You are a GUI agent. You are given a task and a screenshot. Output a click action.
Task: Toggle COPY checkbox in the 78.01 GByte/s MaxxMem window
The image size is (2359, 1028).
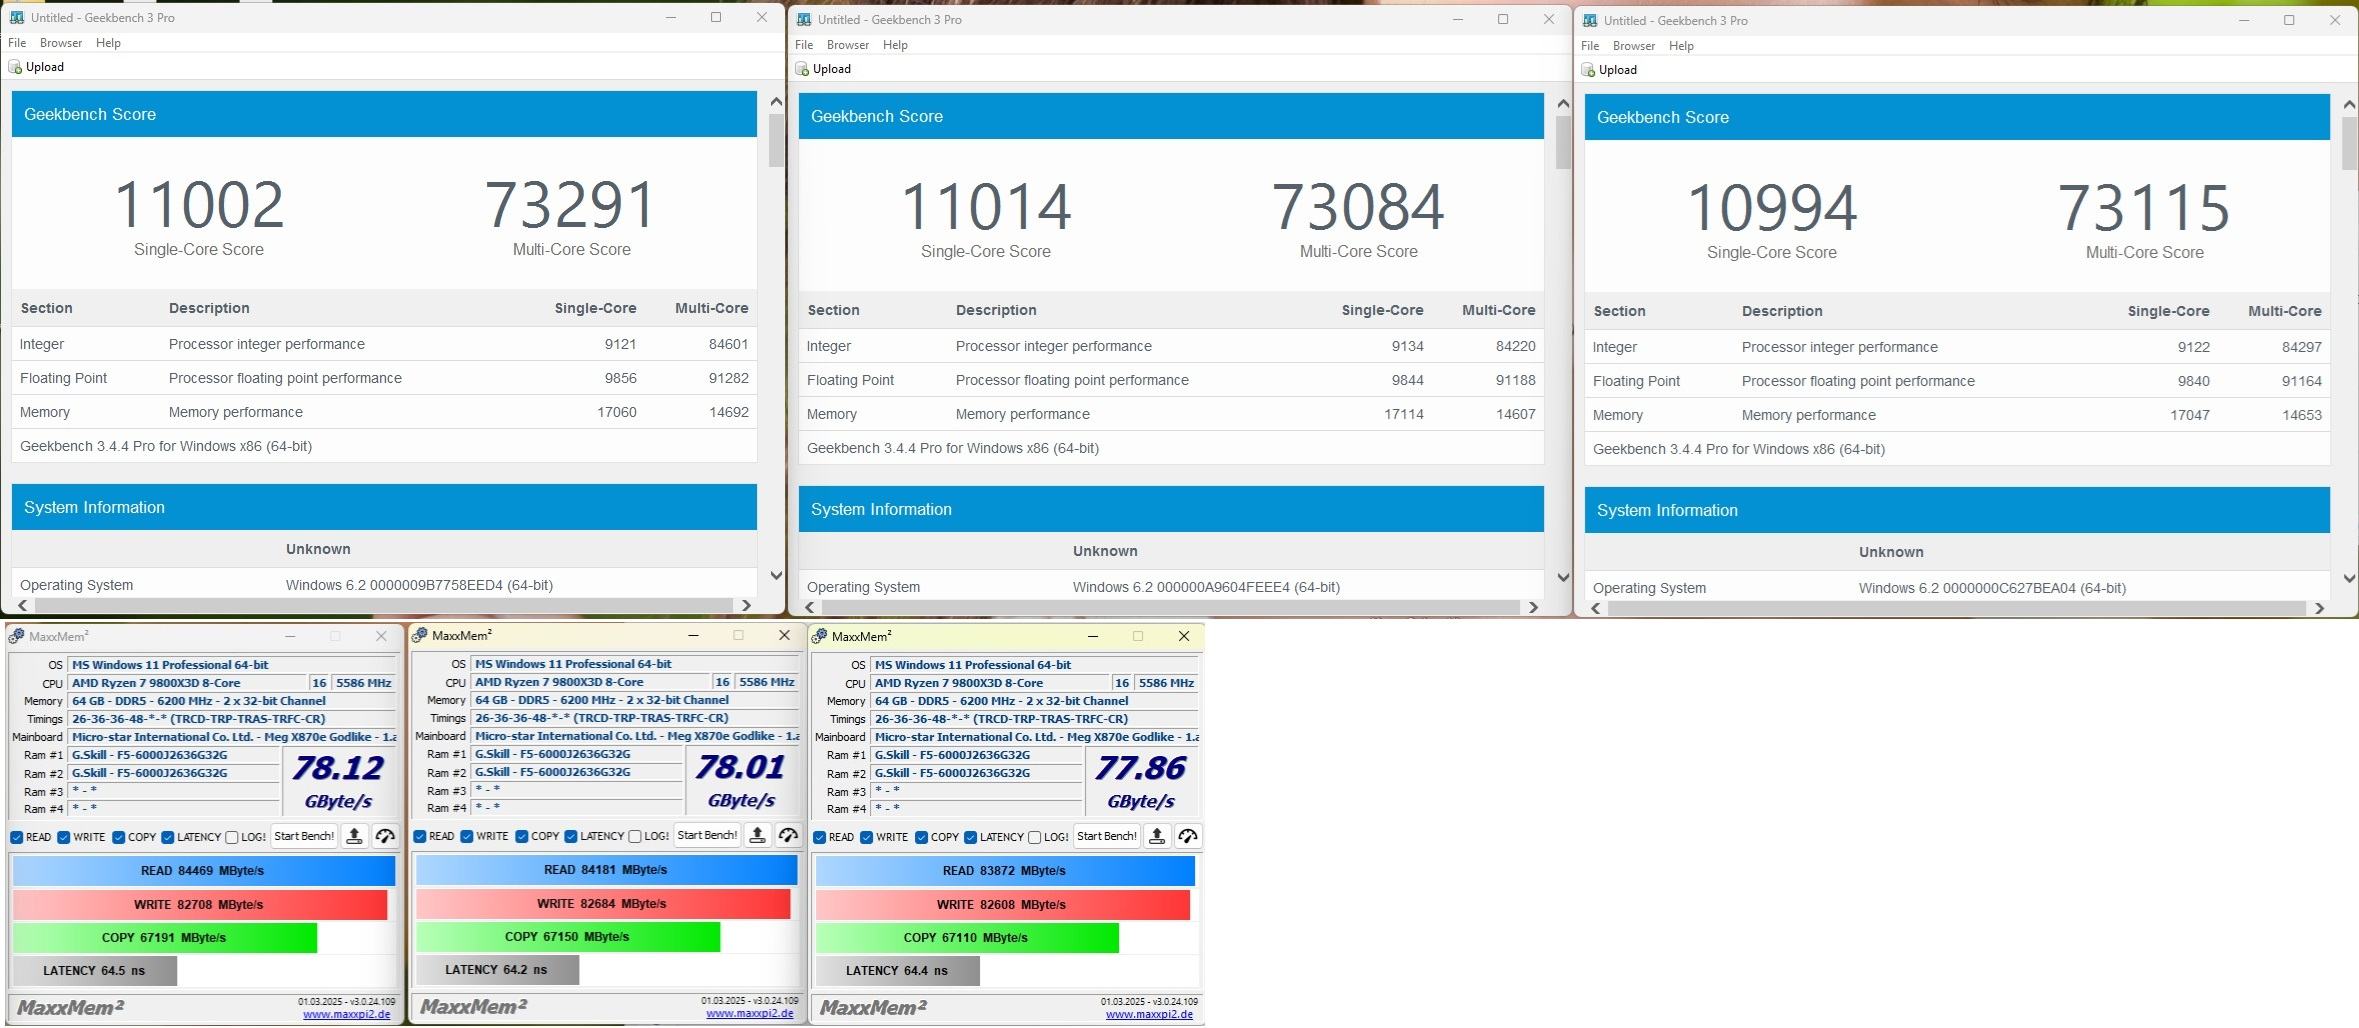(x=521, y=836)
